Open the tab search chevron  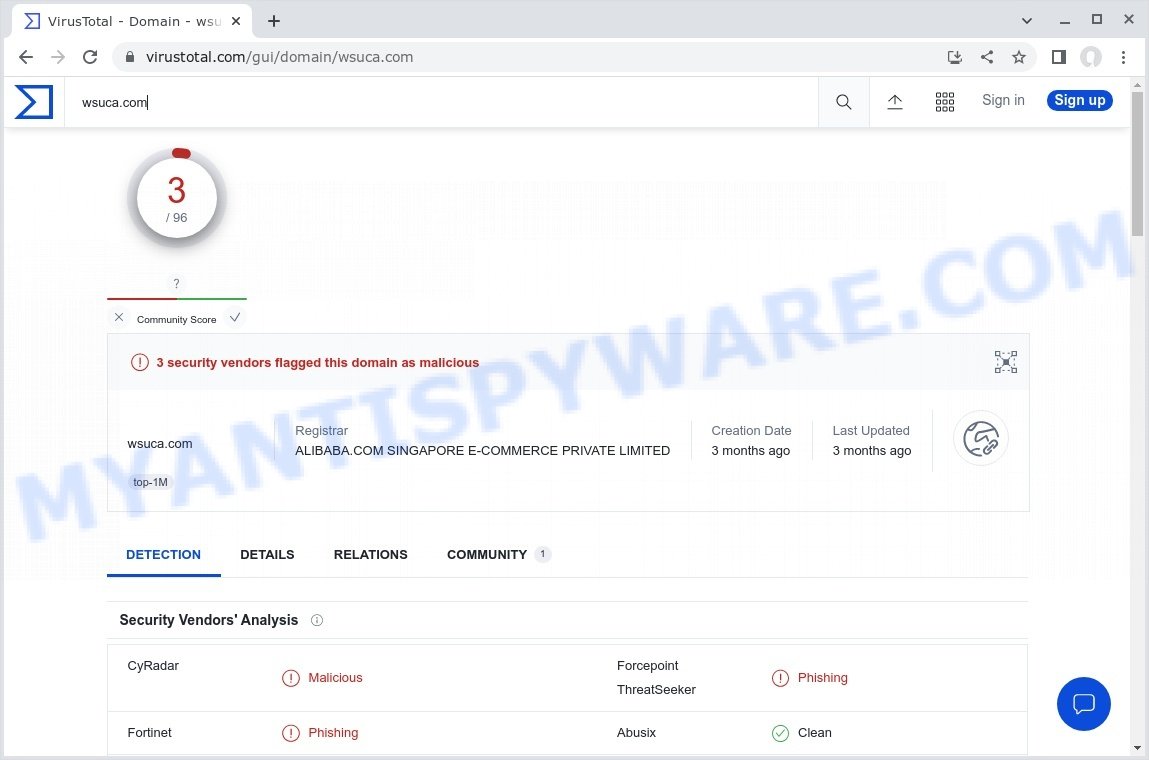(1027, 21)
